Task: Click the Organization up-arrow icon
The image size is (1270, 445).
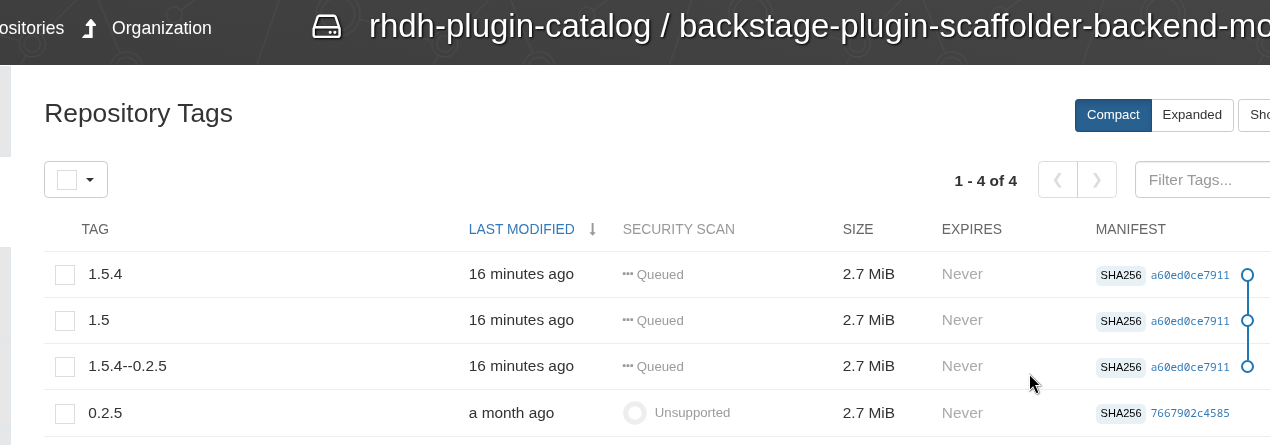Action: pyautogui.click(x=89, y=29)
